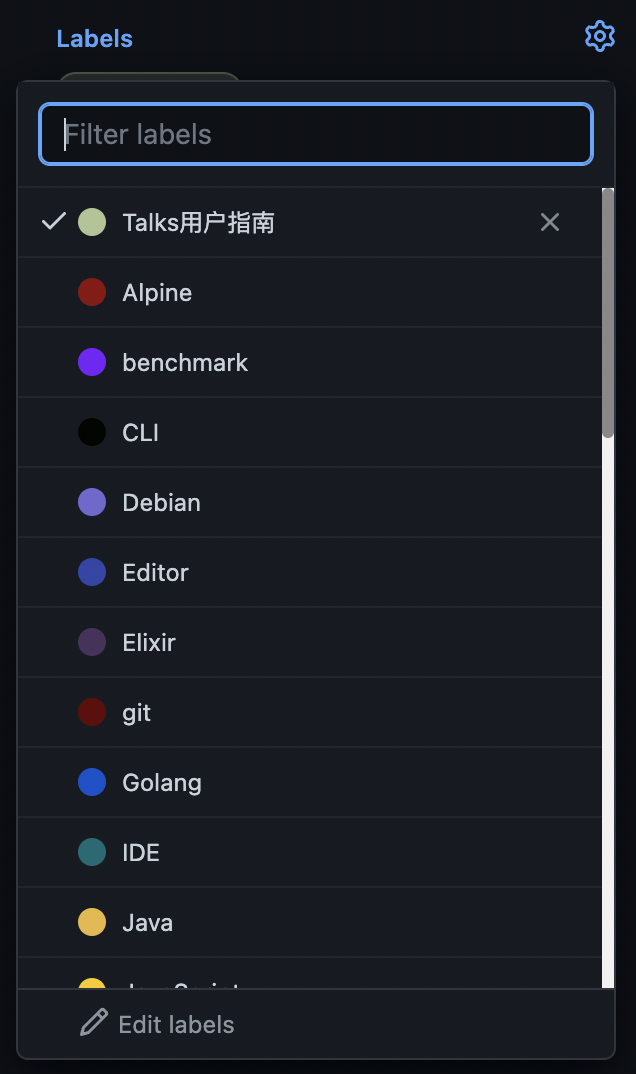
Task: Click the black color dot beside CLI
Action: [x=92, y=432]
